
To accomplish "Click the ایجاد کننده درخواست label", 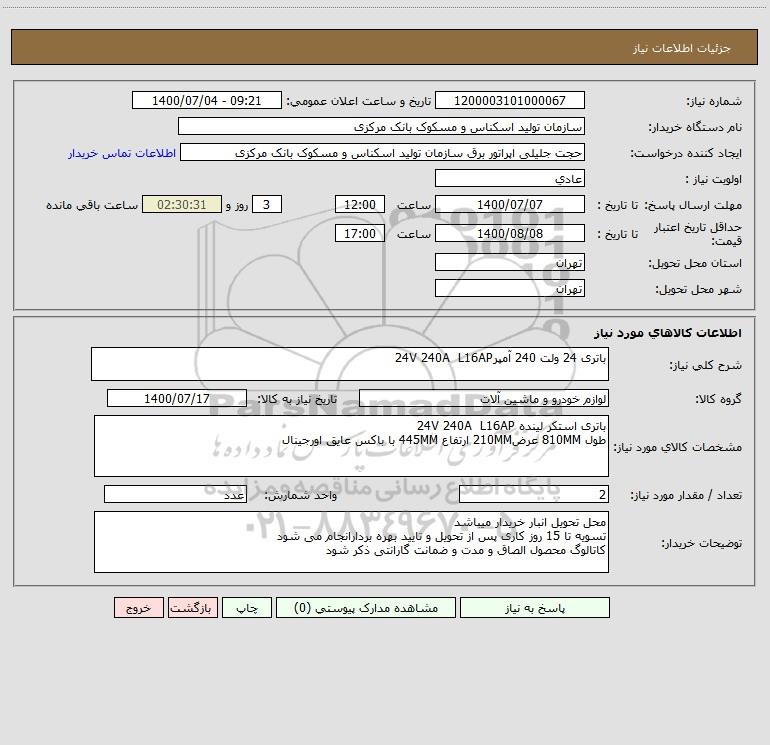I will (x=686, y=153).
